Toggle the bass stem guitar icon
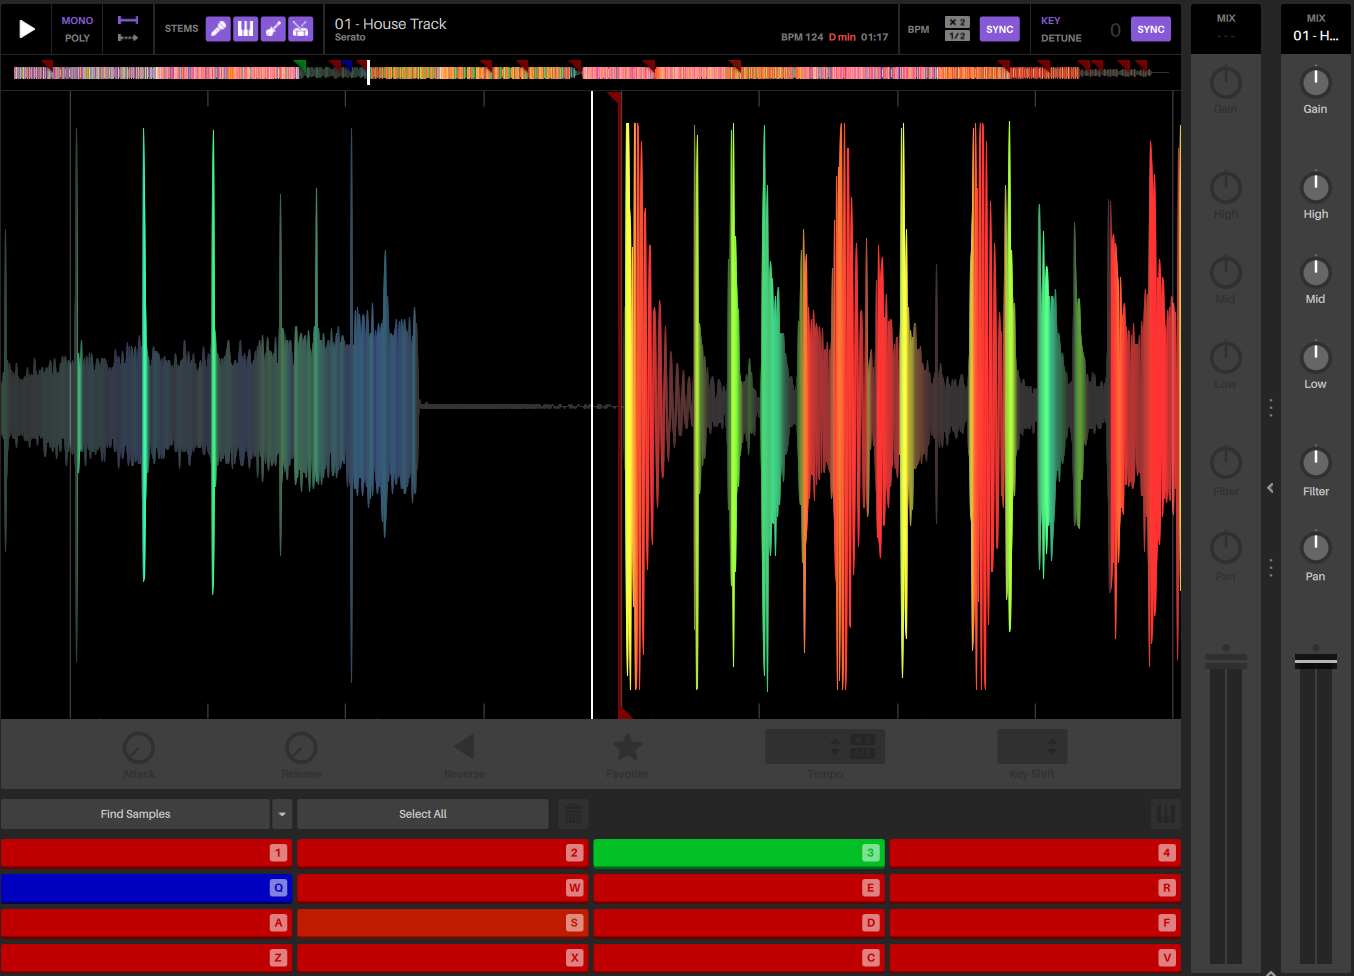The image size is (1354, 976). click(273, 29)
